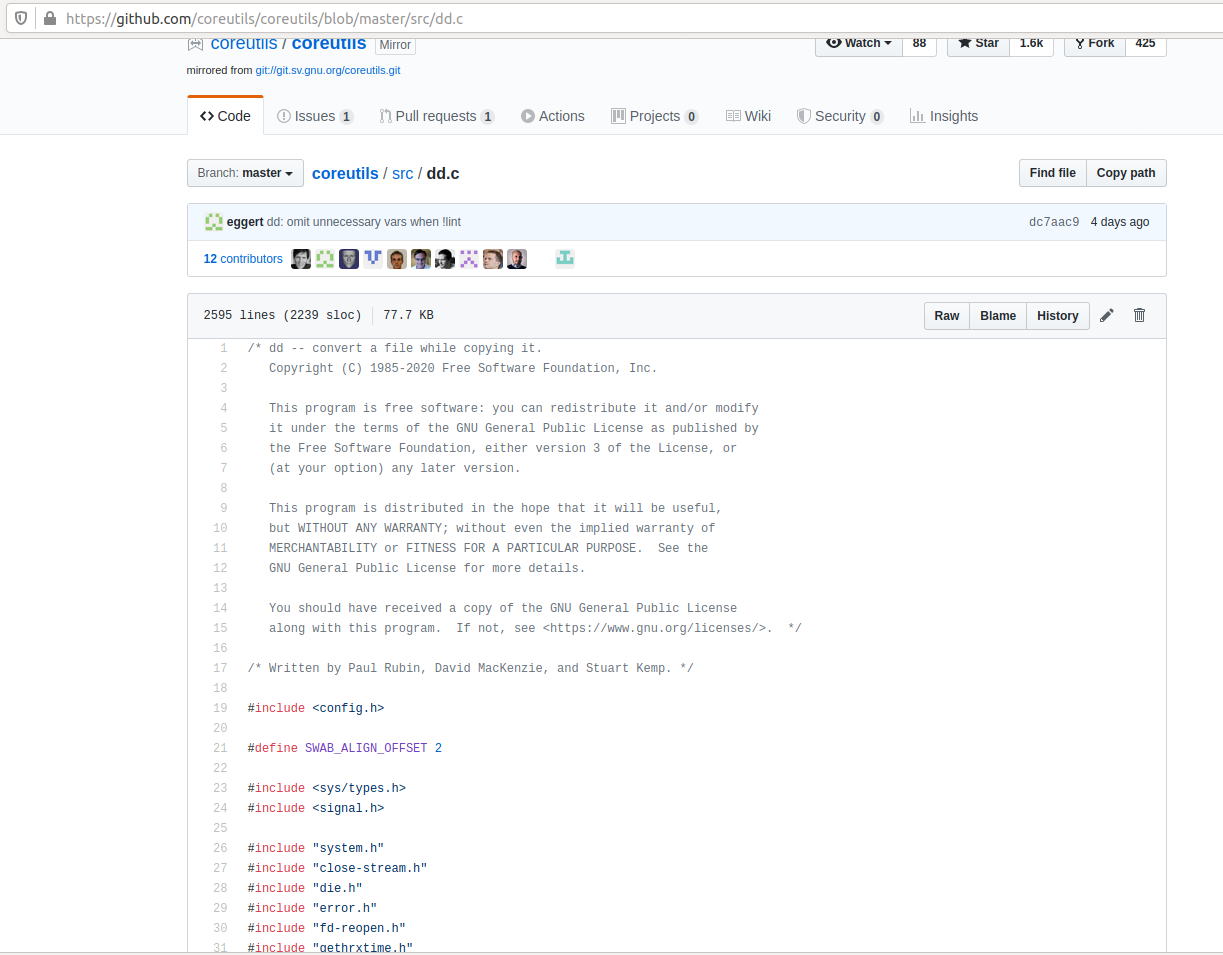View the History of dd.c
The image size is (1223, 955).
[x=1058, y=316]
